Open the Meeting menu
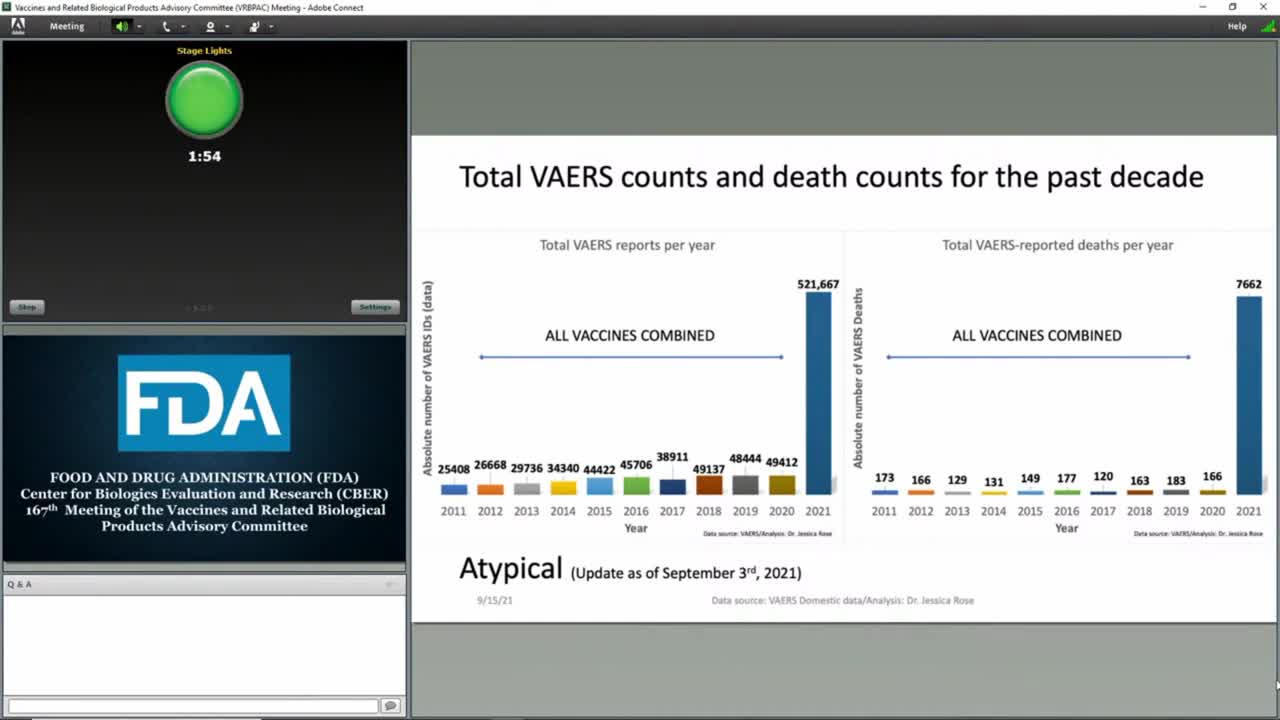 click(x=67, y=27)
